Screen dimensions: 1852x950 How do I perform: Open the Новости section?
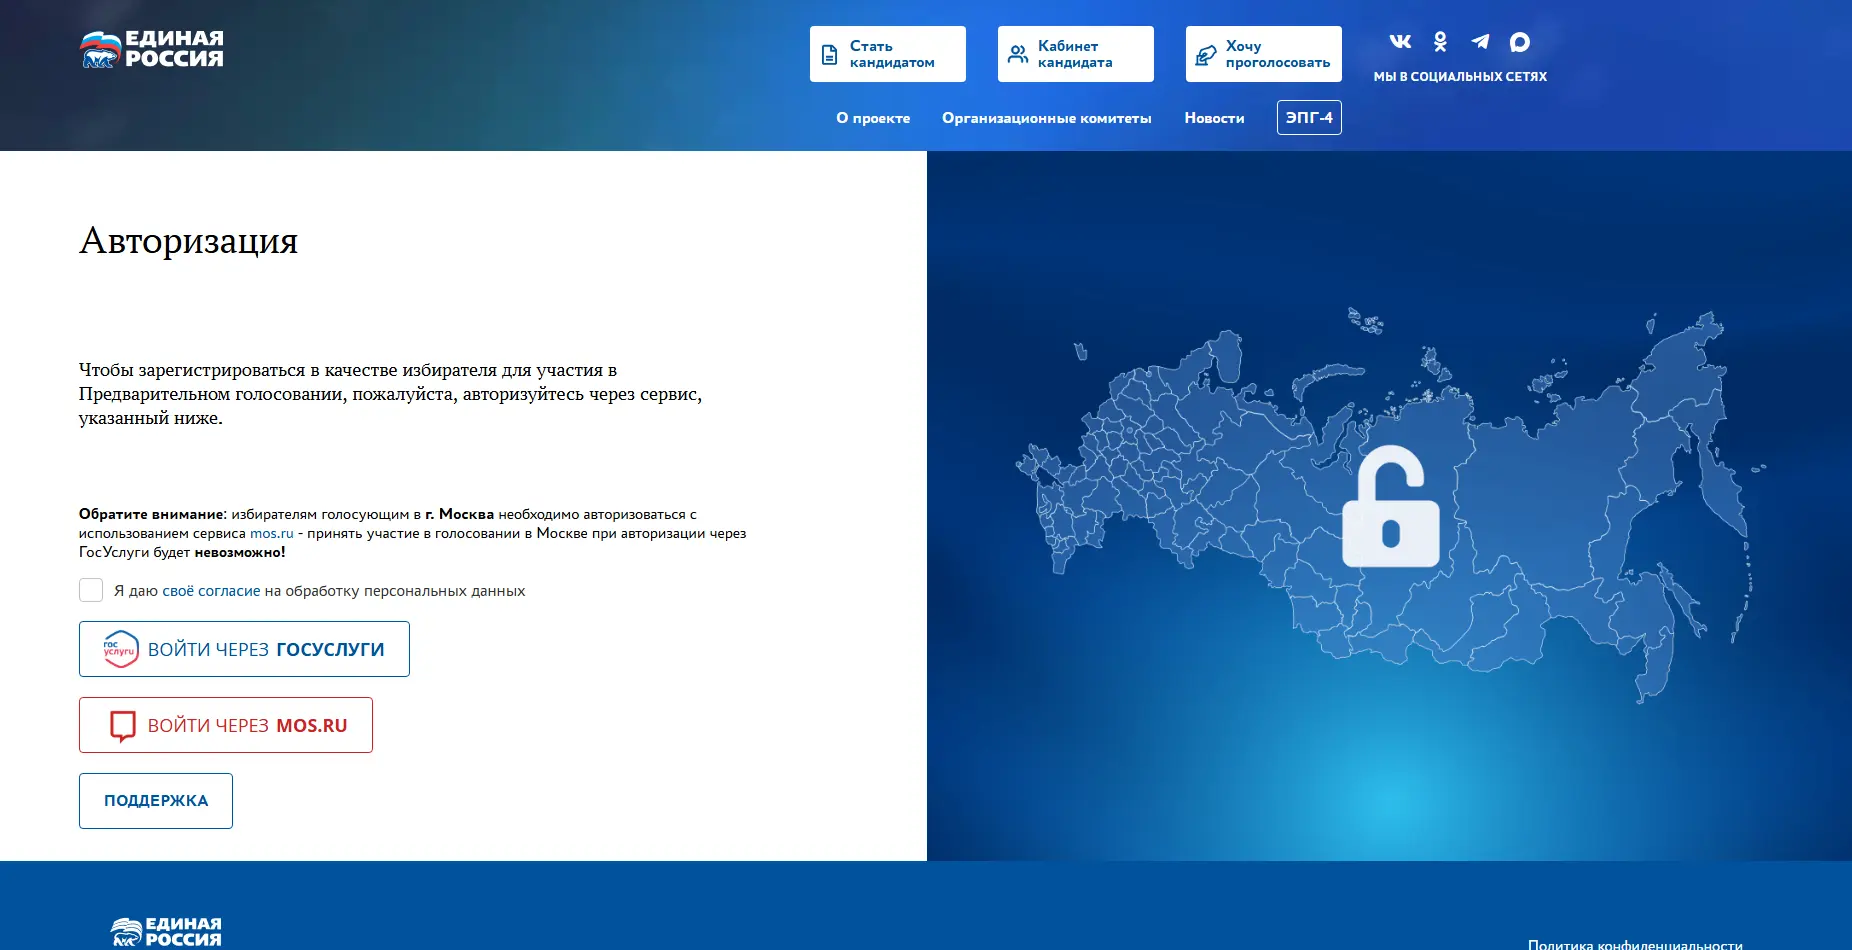click(1214, 118)
